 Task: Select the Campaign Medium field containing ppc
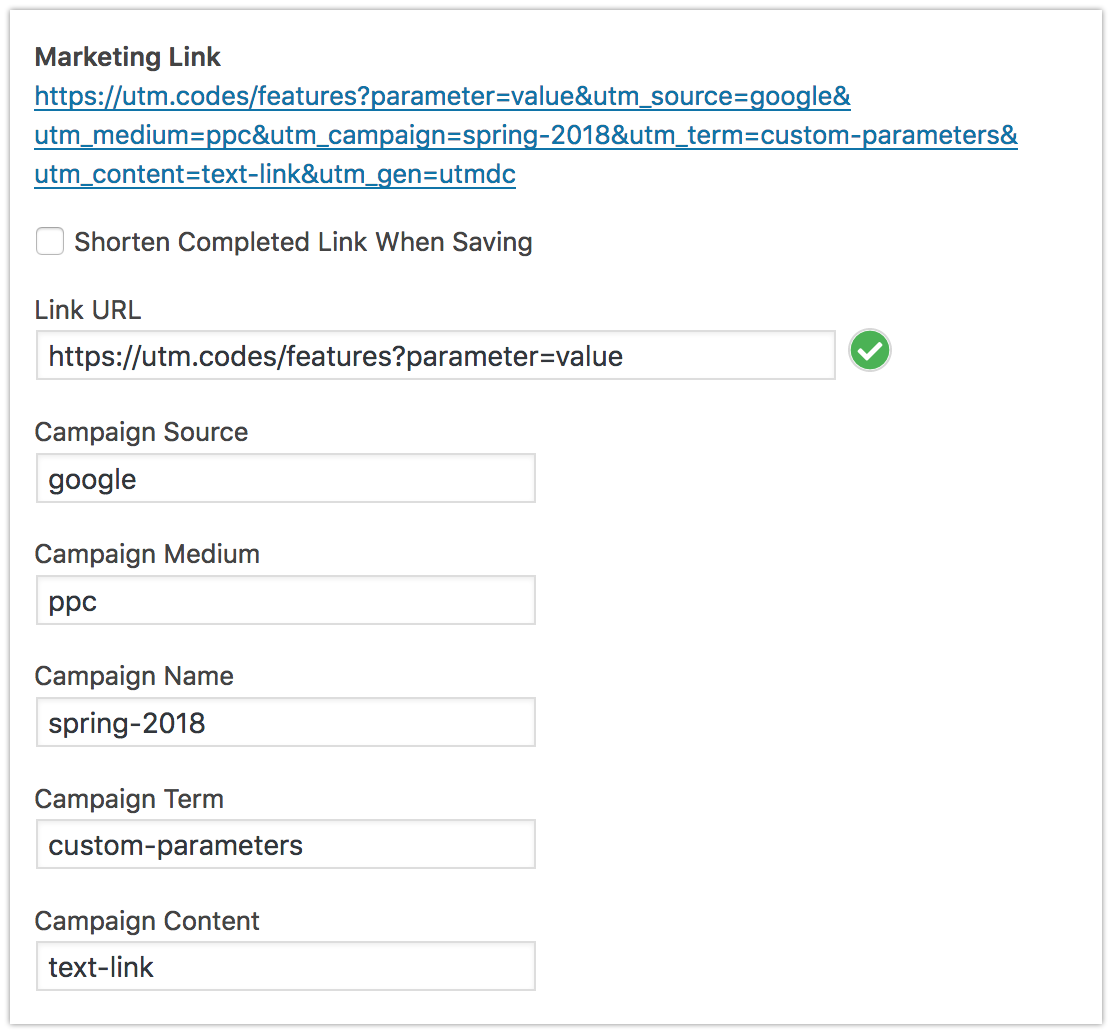tap(285, 601)
